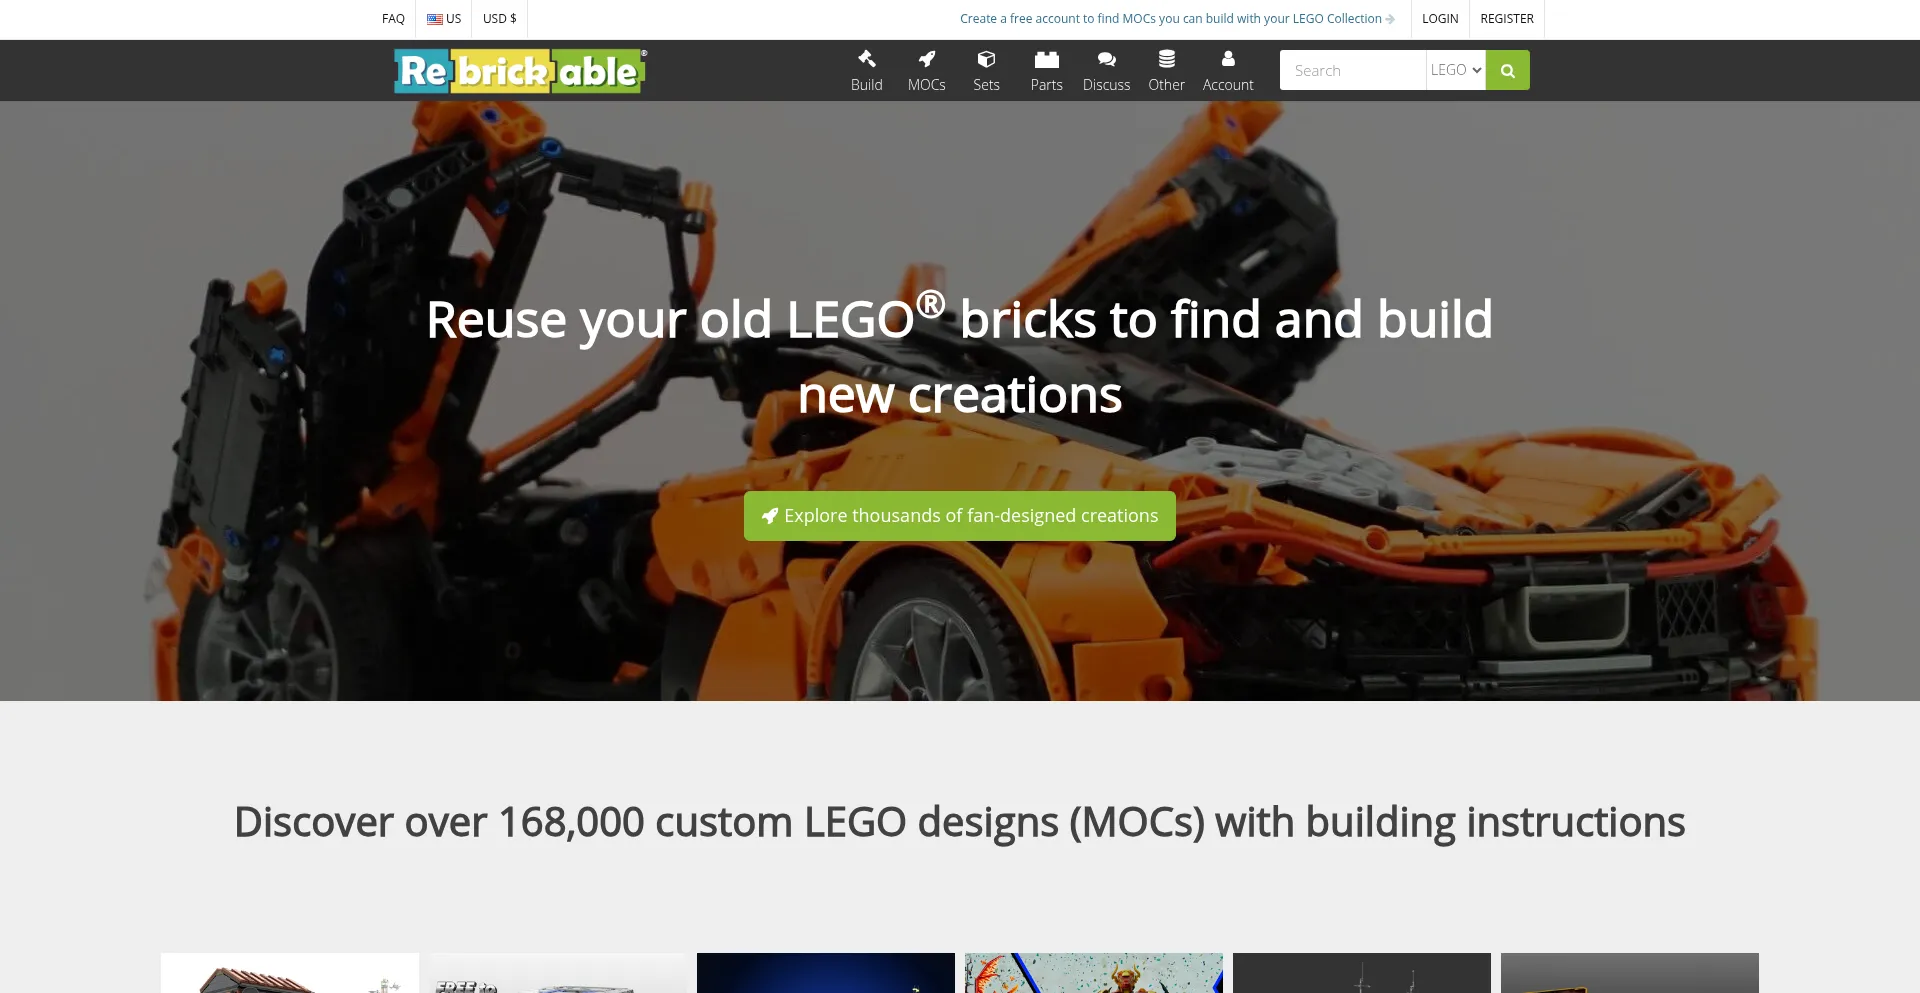
Task: Open the Sets box icon menu
Action: [986, 71]
